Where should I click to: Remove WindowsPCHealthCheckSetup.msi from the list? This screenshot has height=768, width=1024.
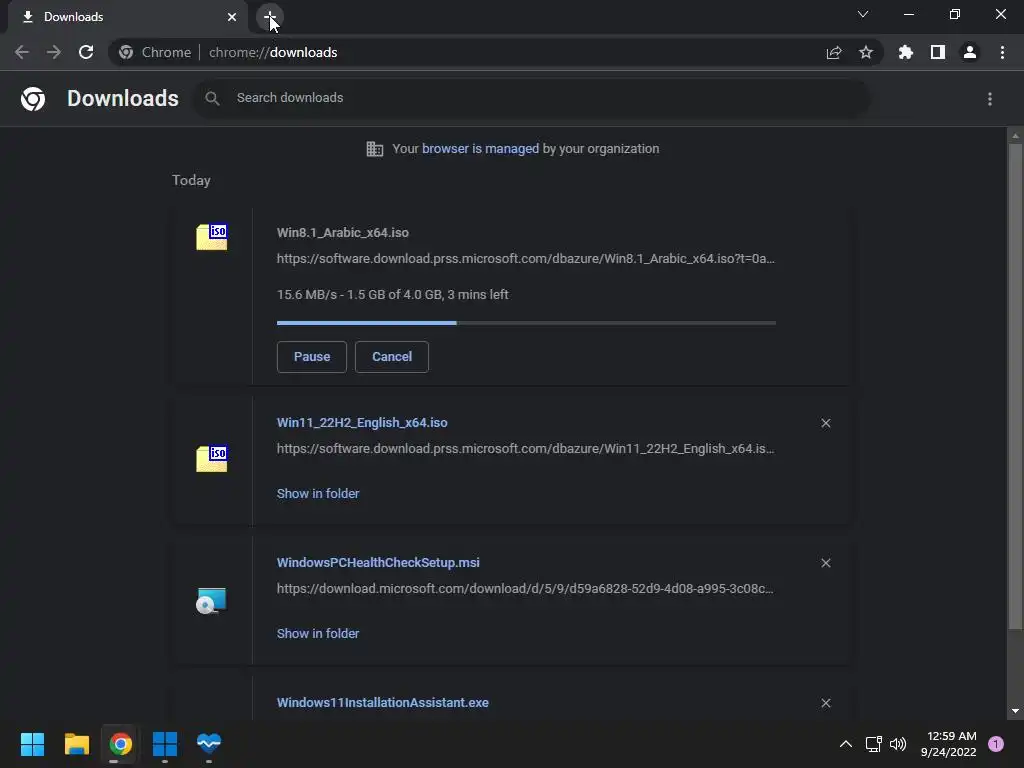pyautogui.click(x=826, y=563)
